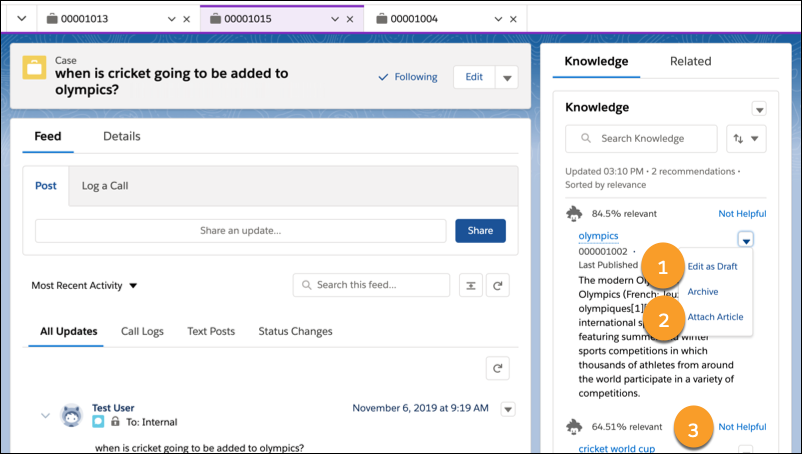Click the text post type icon

click(x=98, y=422)
